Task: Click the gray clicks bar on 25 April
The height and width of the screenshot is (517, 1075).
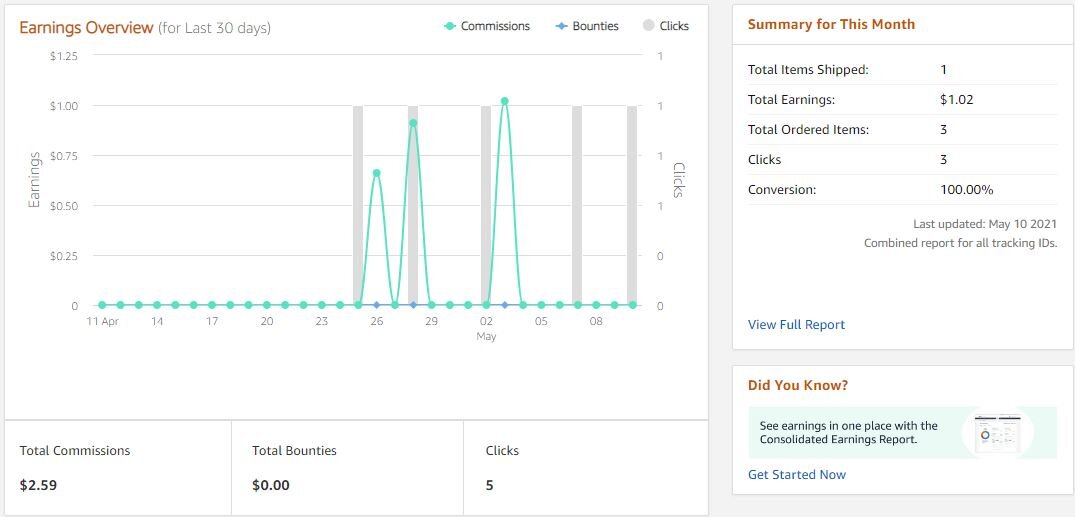Action: [x=358, y=205]
